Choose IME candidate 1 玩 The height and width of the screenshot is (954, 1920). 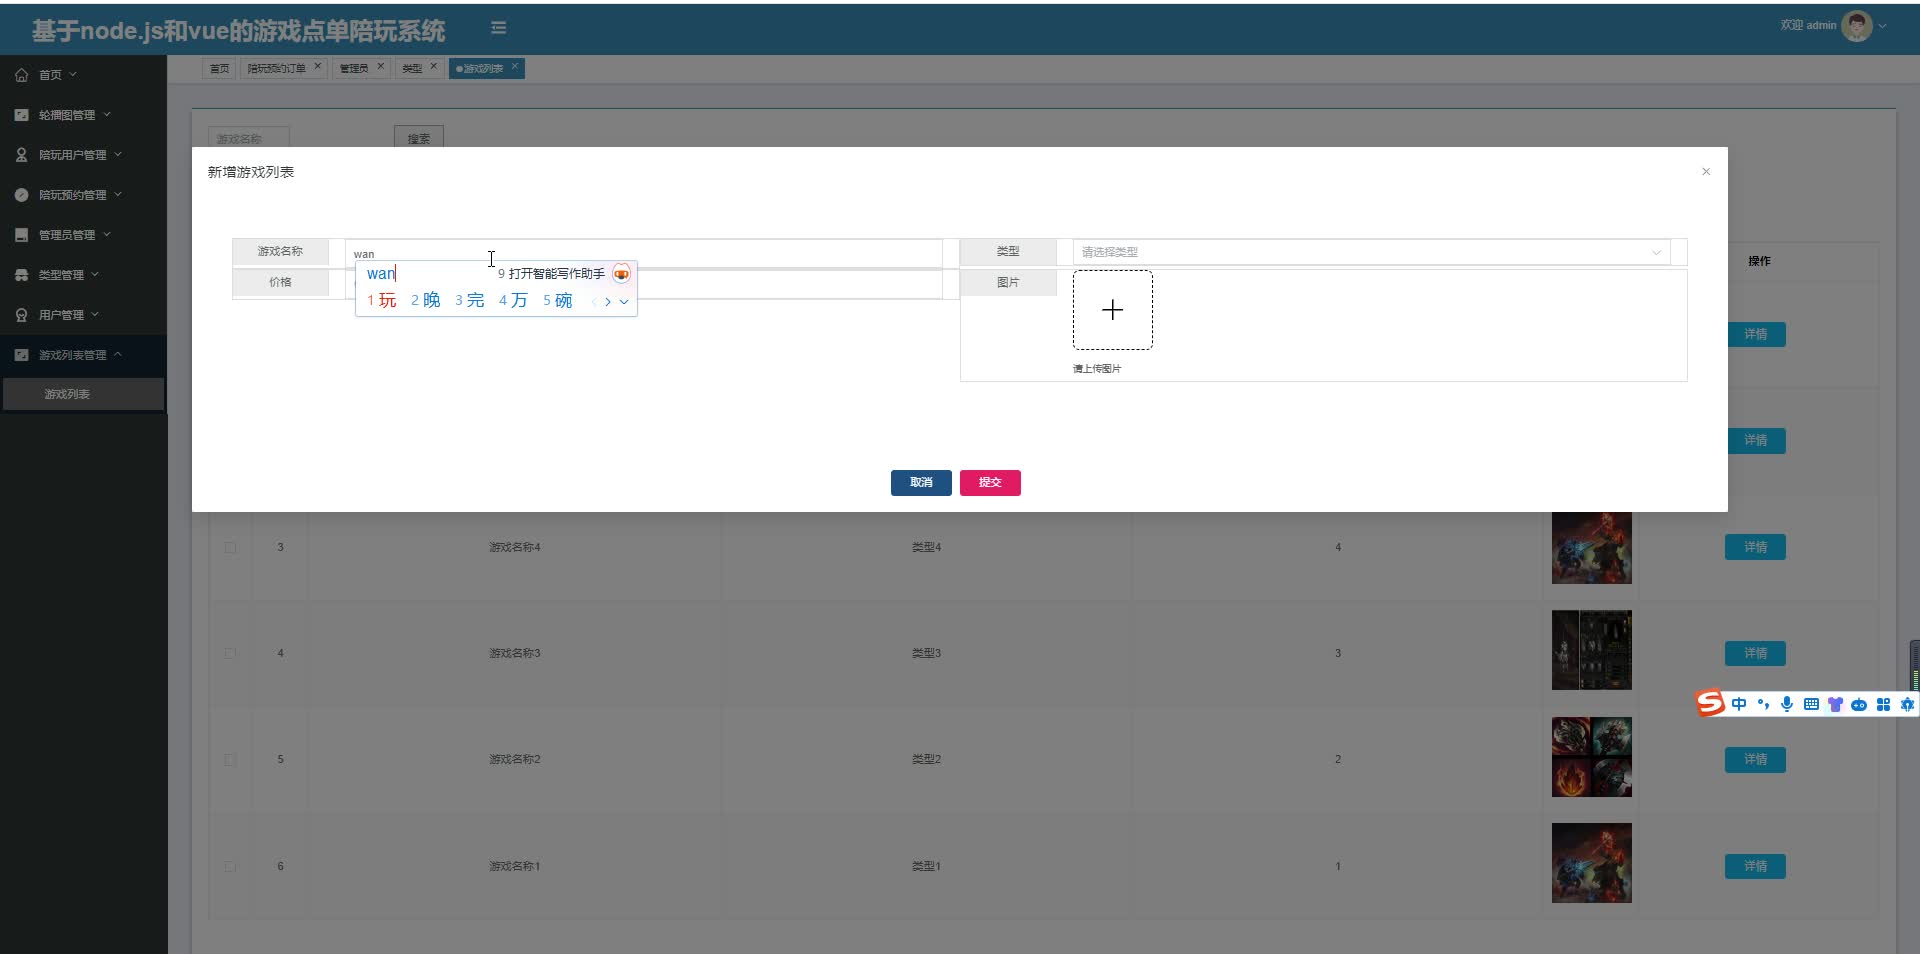(x=382, y=301)
